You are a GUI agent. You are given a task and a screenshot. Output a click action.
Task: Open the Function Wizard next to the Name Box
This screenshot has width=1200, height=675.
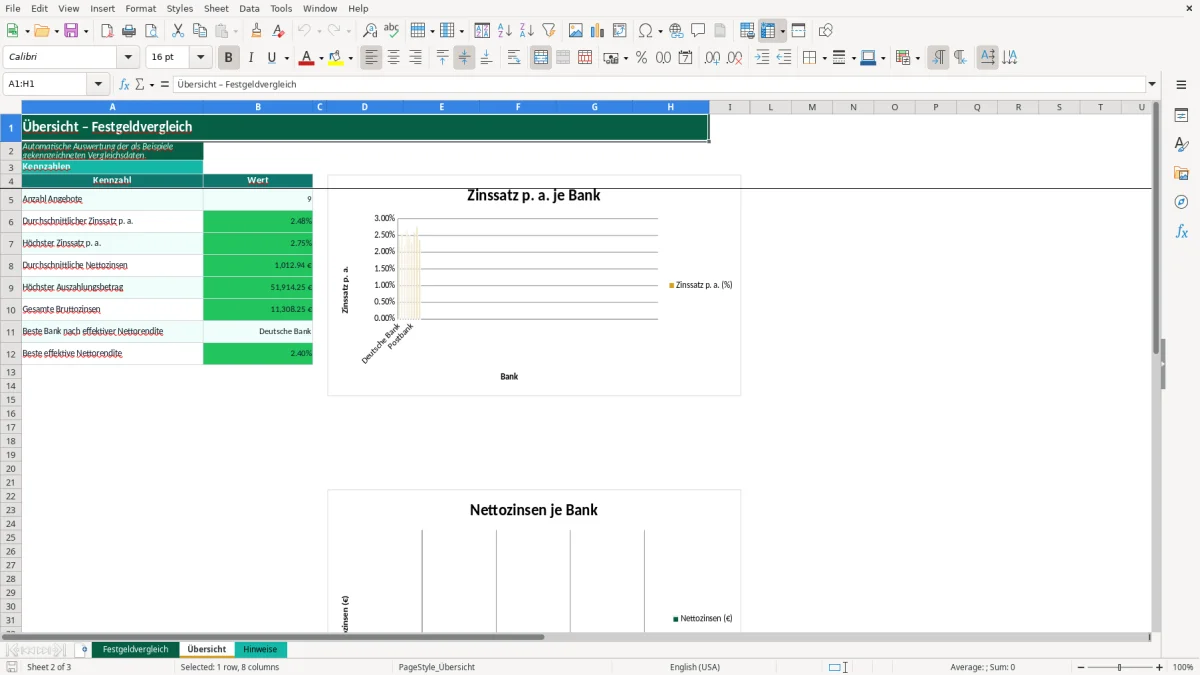(x=124, y=85)
